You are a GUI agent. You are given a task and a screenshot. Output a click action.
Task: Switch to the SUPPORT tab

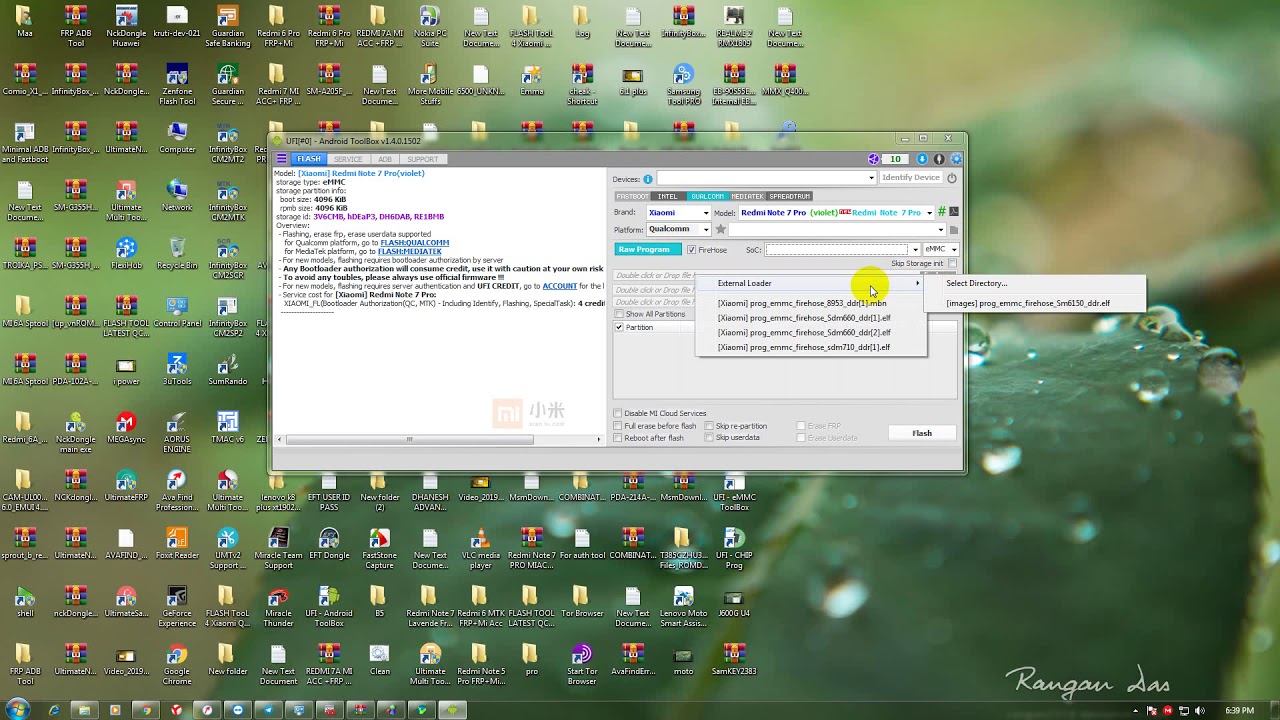click(422, 159)
